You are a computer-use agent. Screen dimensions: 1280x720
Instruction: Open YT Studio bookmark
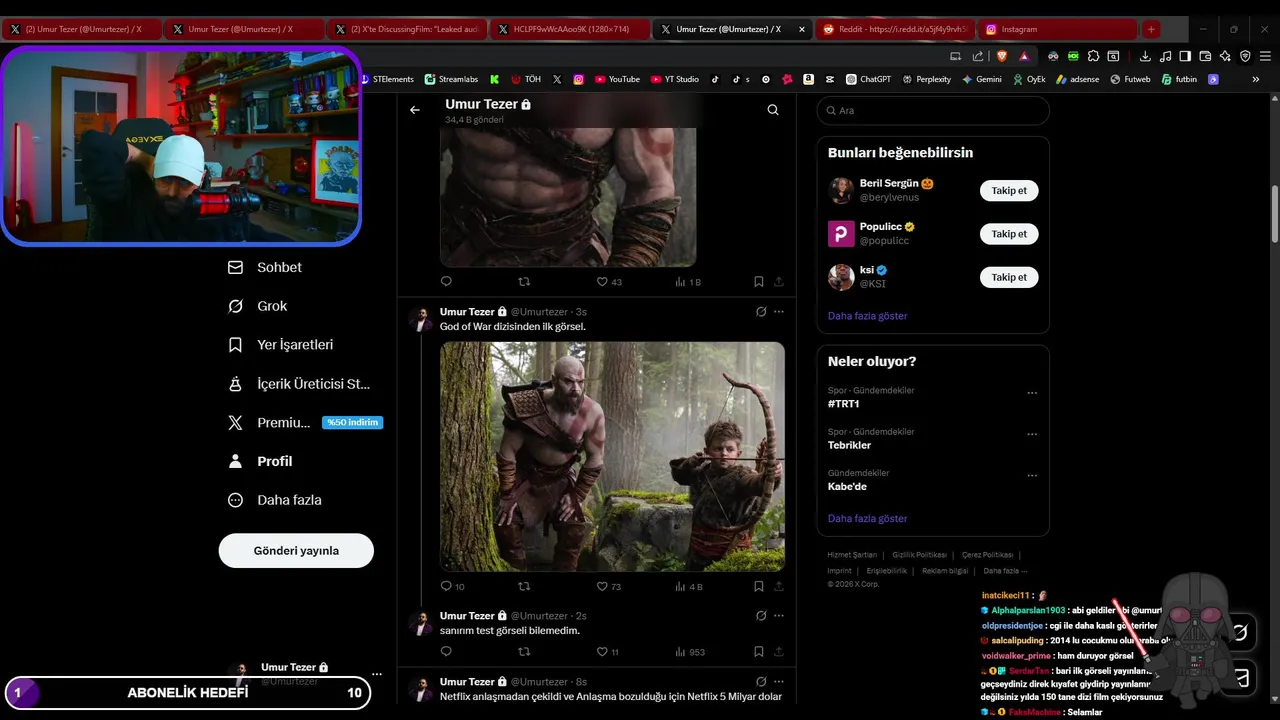[x=675, y=79]
